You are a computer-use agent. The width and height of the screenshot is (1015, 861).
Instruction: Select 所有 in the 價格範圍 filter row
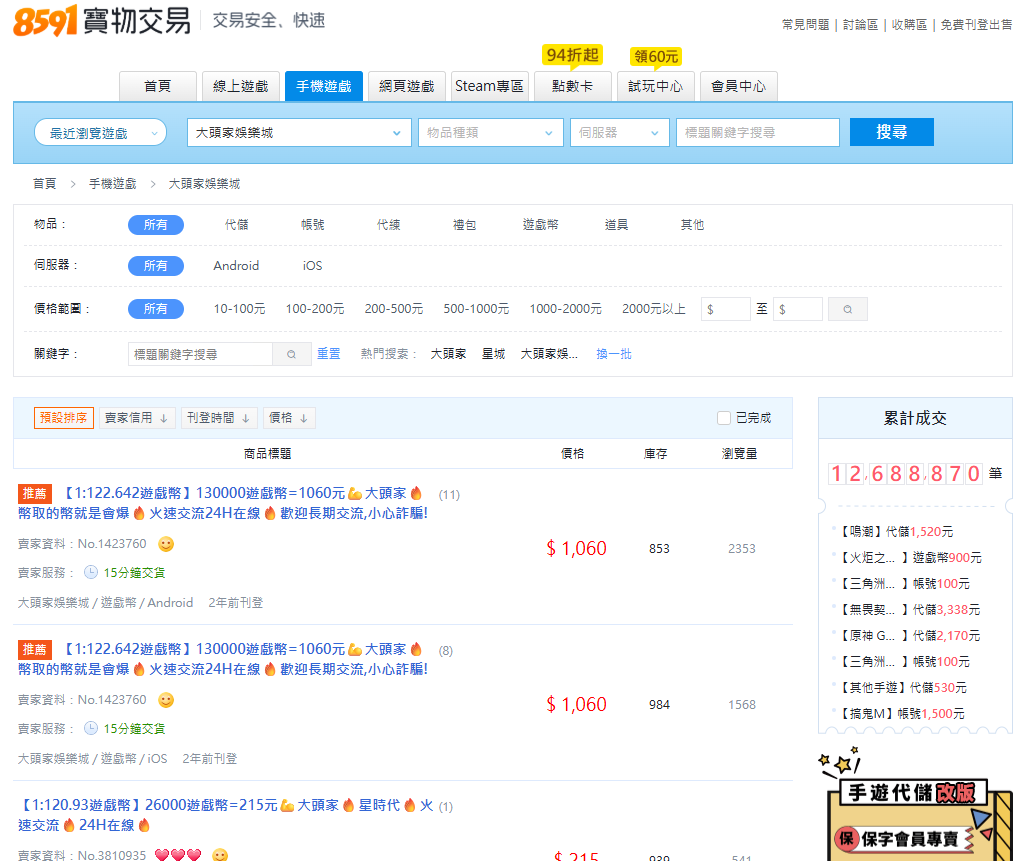coord(155,309)
